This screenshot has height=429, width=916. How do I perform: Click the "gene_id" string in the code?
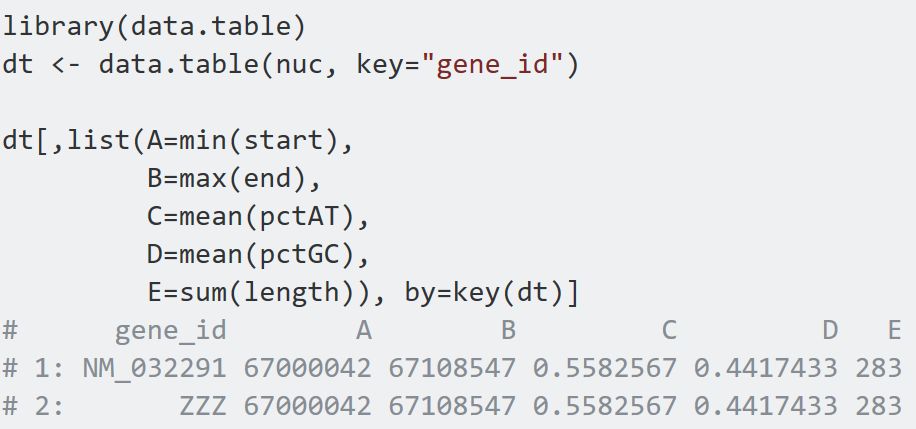pyautogui.click(x=493, y=65)
